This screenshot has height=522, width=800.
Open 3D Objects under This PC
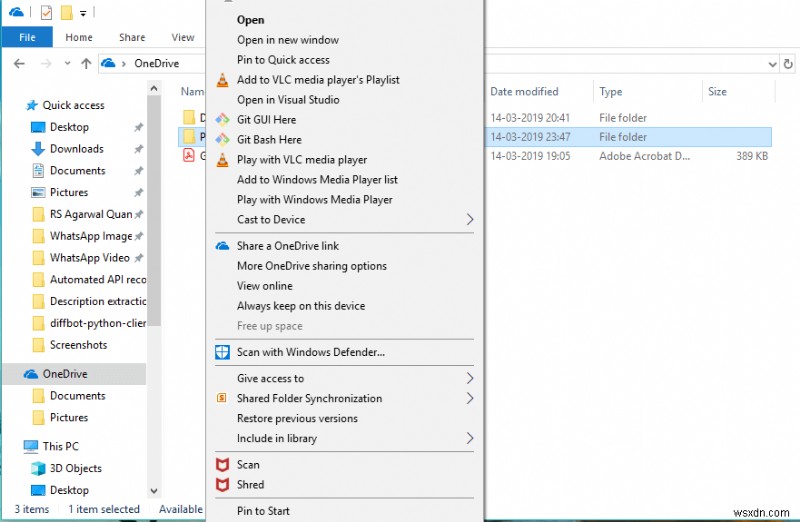click(76, 468)
